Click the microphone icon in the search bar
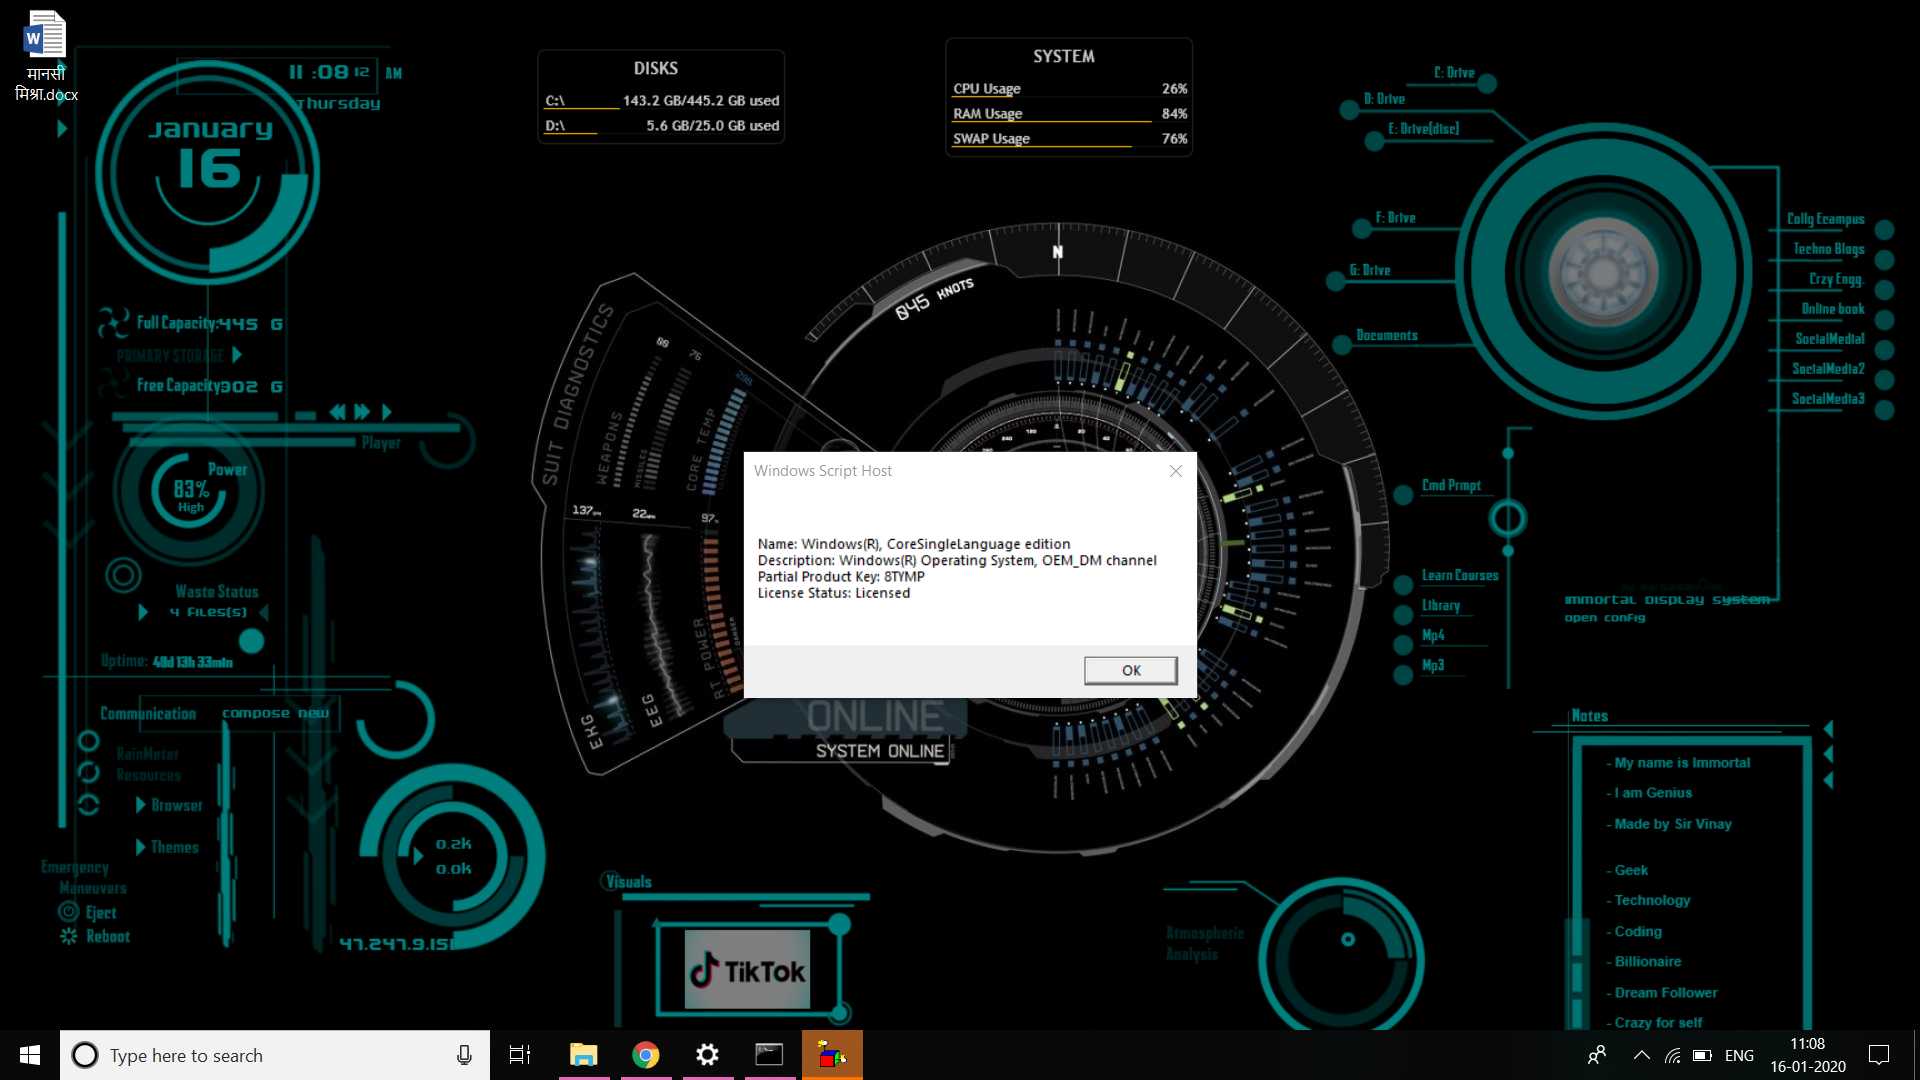Image resolution: width=1920 pixels, height=1080 pixels. pos(463,1055)
